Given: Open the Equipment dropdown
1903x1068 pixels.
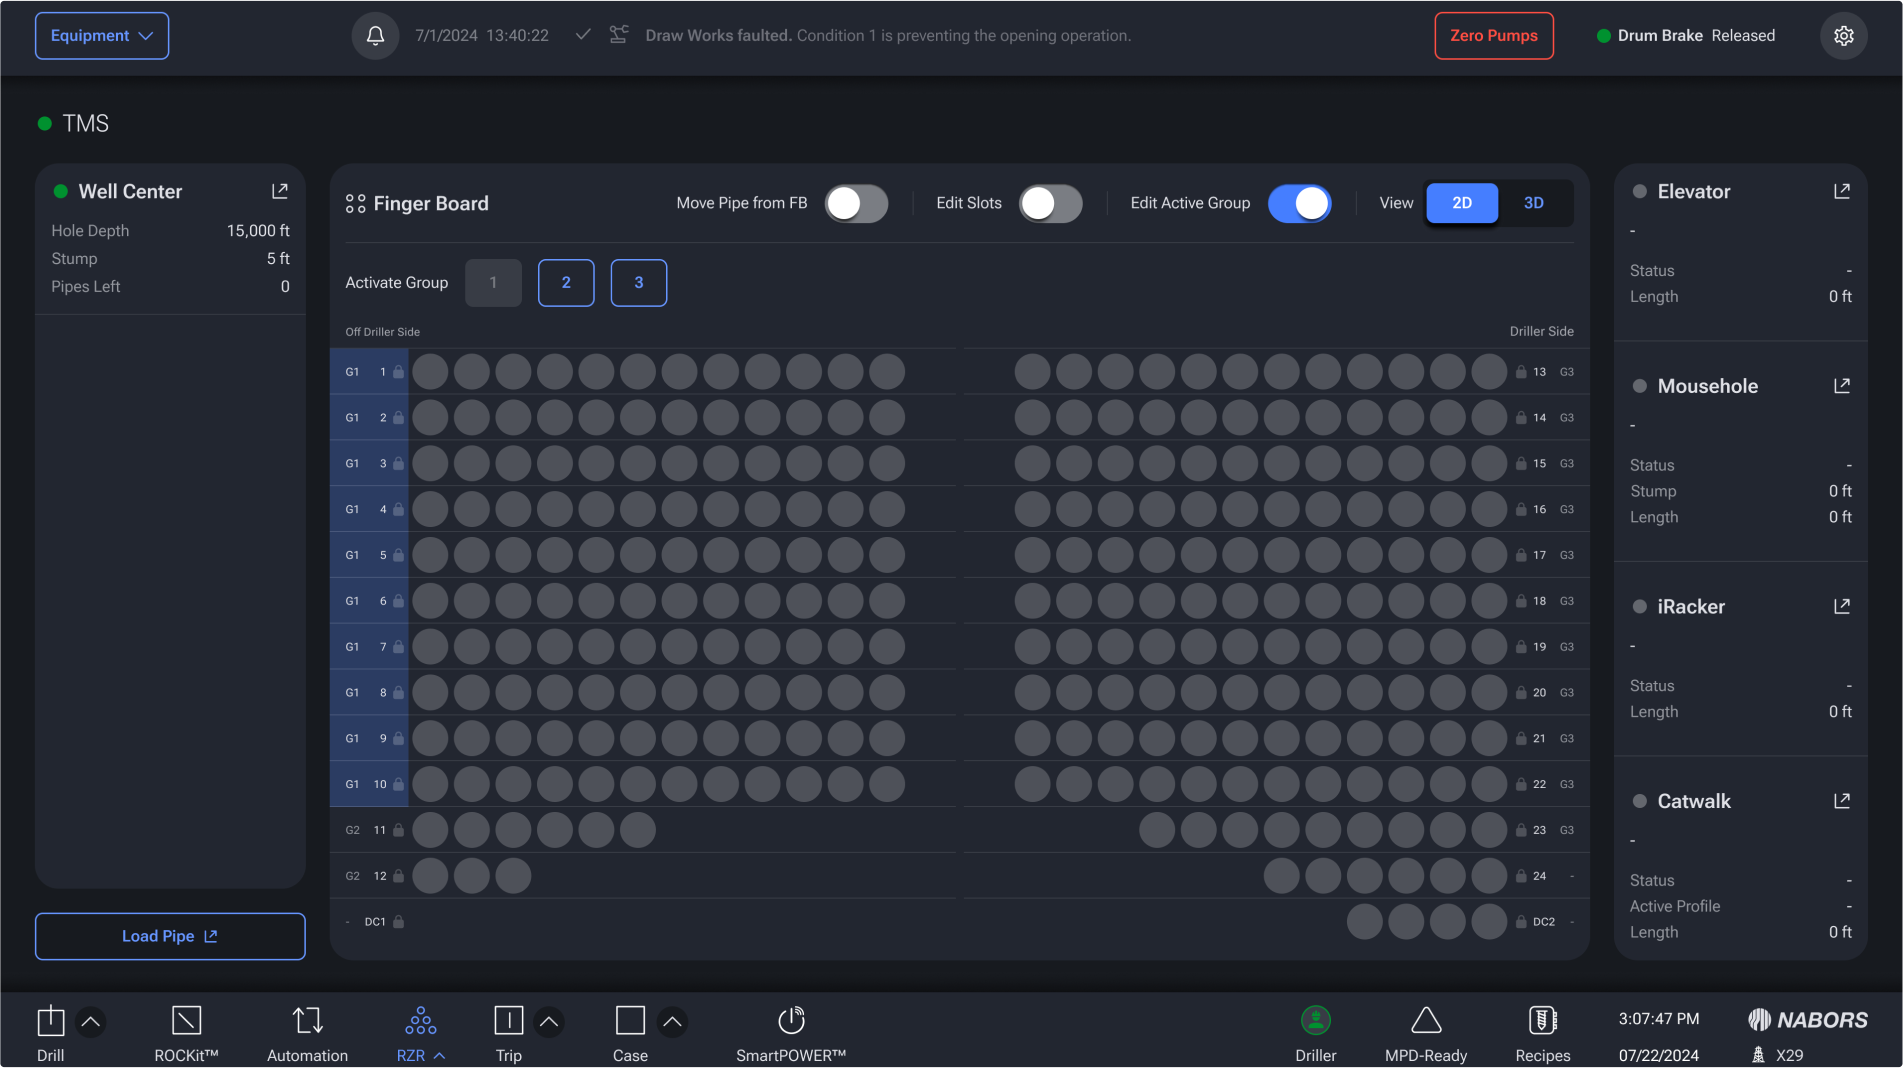Looking at the screenshot, I should pos(102,36).
